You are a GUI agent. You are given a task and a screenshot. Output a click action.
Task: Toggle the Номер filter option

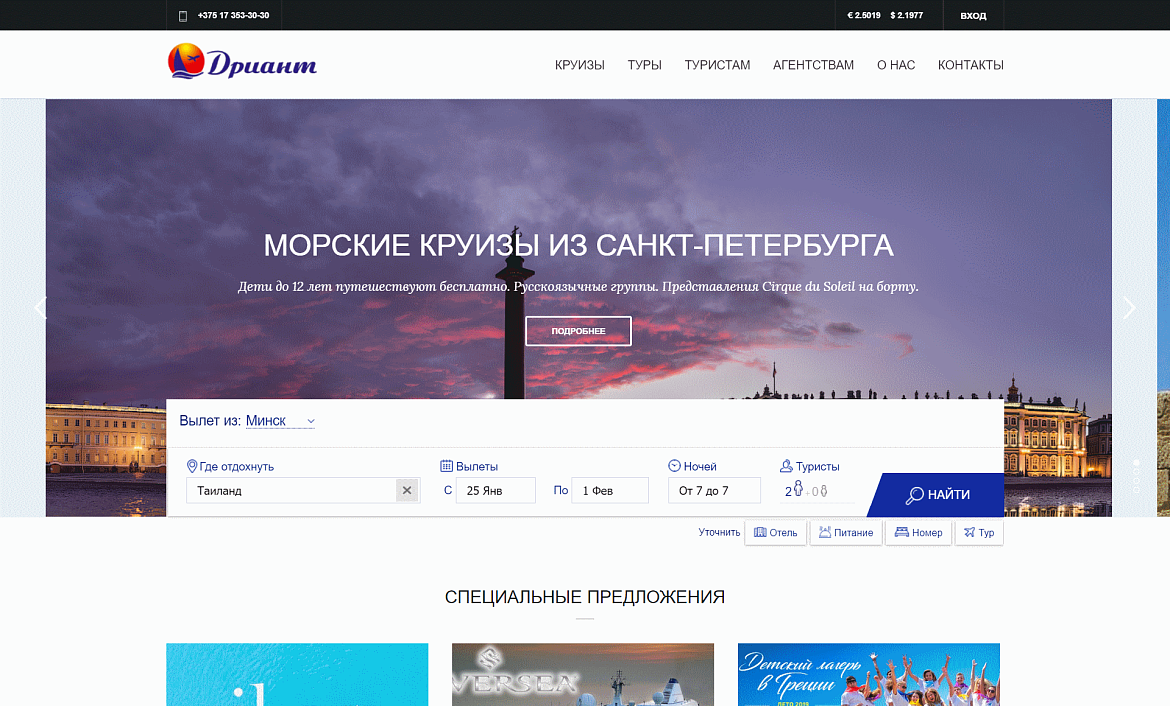919,533
